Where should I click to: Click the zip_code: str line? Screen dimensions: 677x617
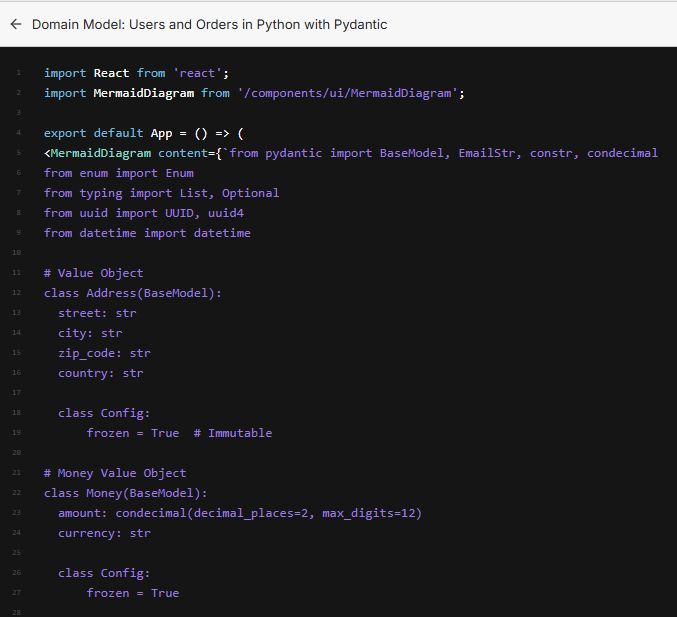point(104,353)
